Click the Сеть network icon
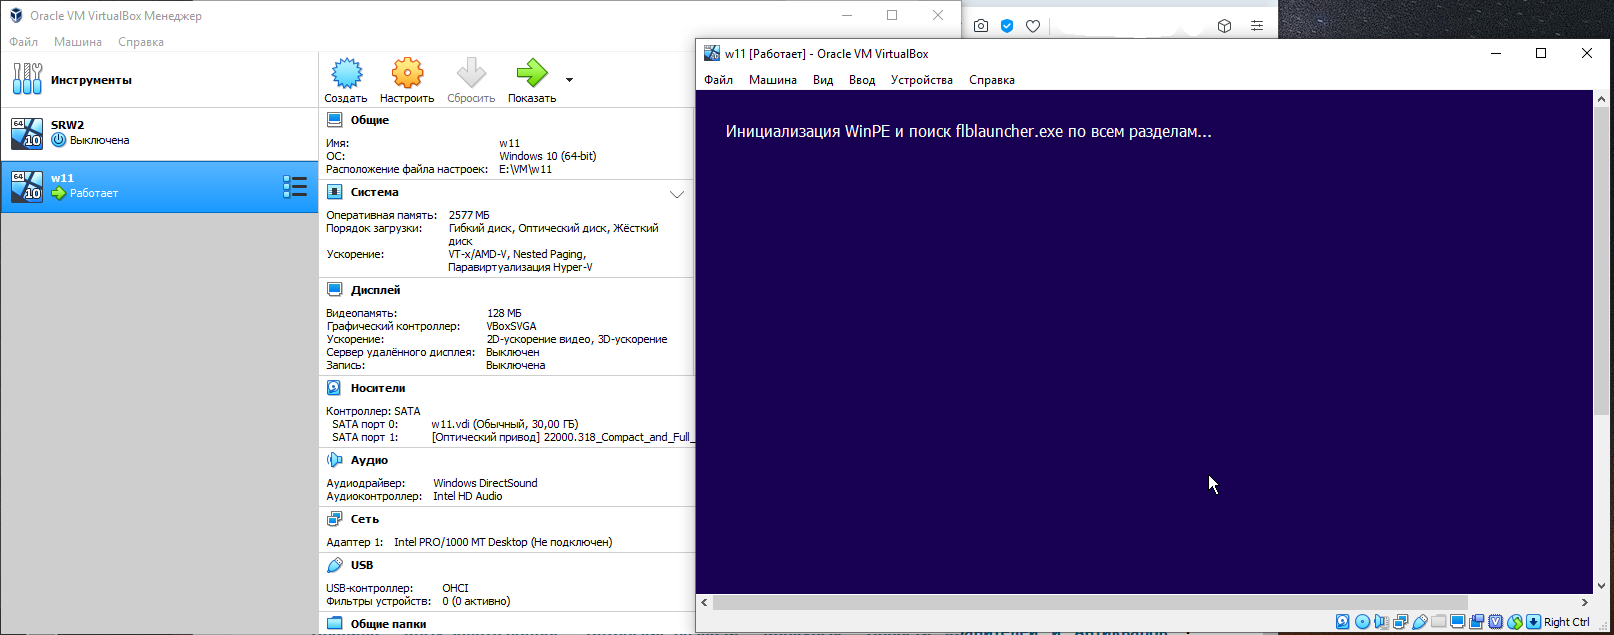Screen dimensions: 1614x635 (x=335, y=519)
